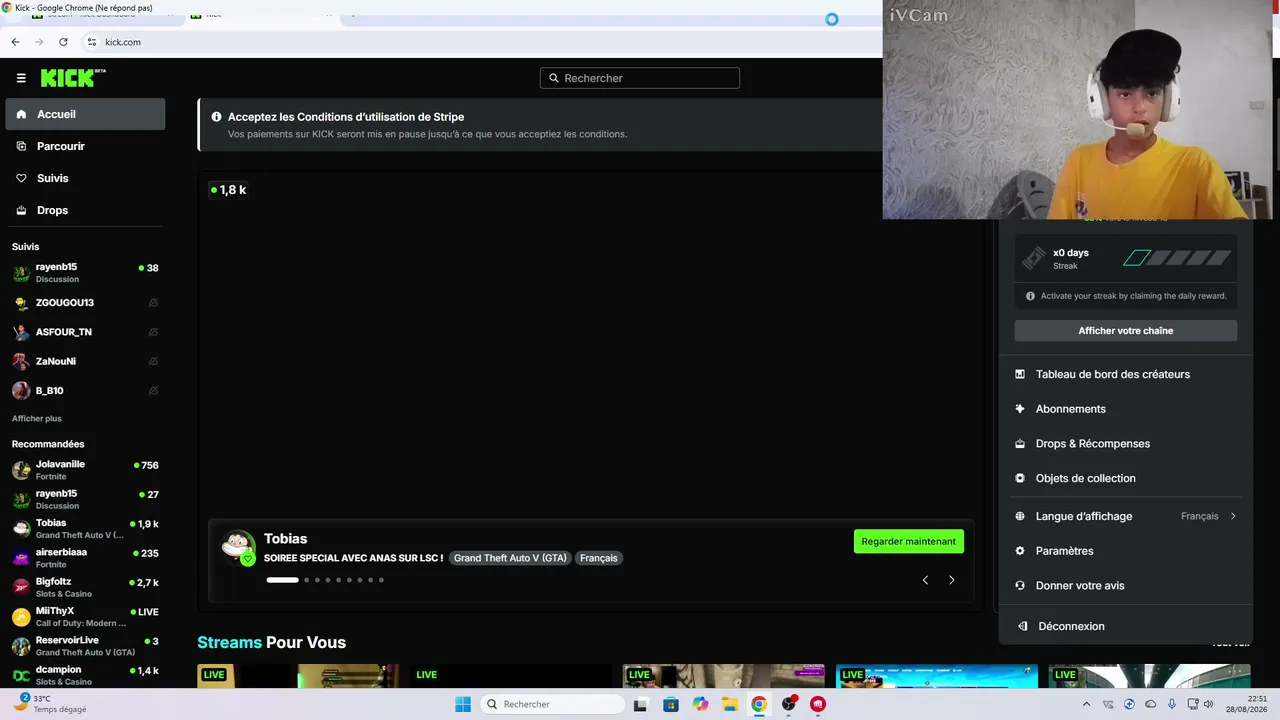1280x720 pixels.
Task: Open MiiThyX channel avatar
Action: (x=21, y=617)
